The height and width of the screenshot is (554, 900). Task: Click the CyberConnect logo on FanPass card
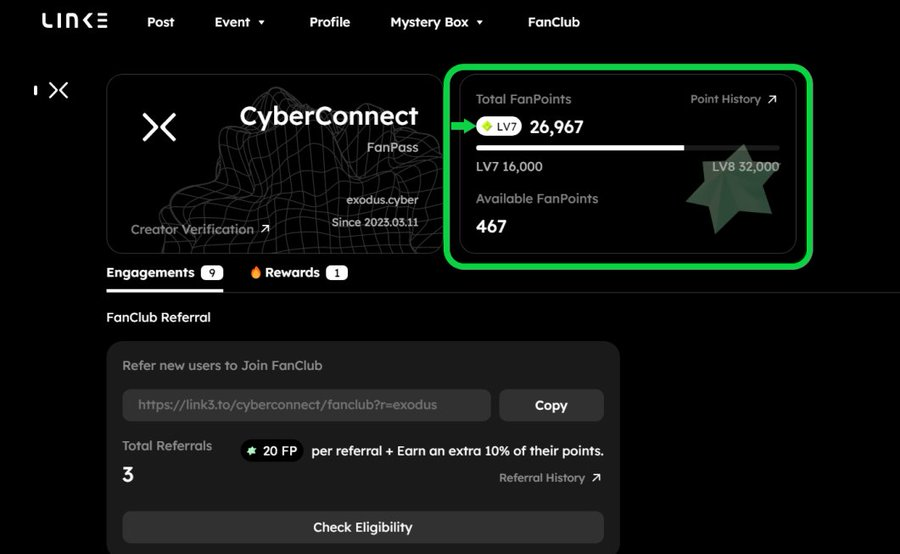160,127
